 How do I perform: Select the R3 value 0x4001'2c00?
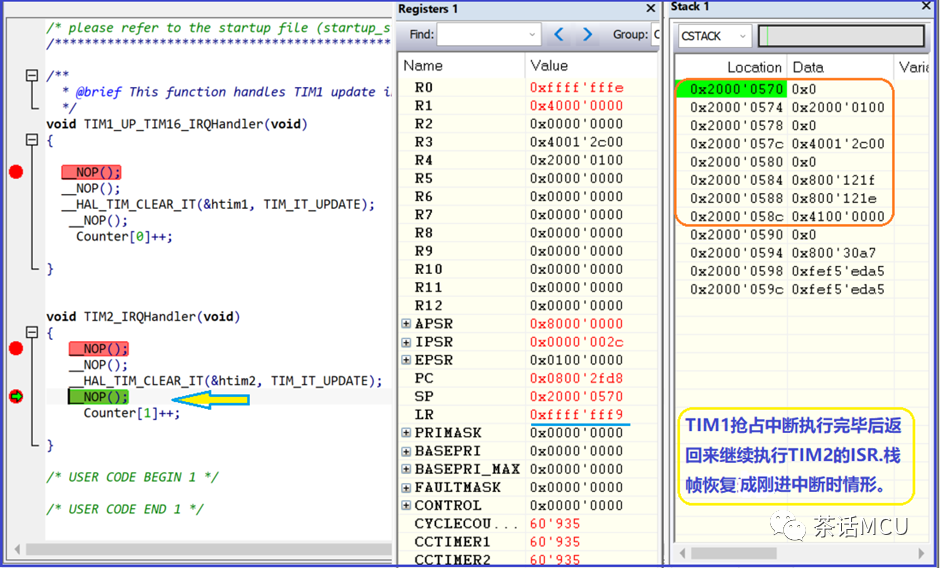pyautogui.click(x=577, y=142)
